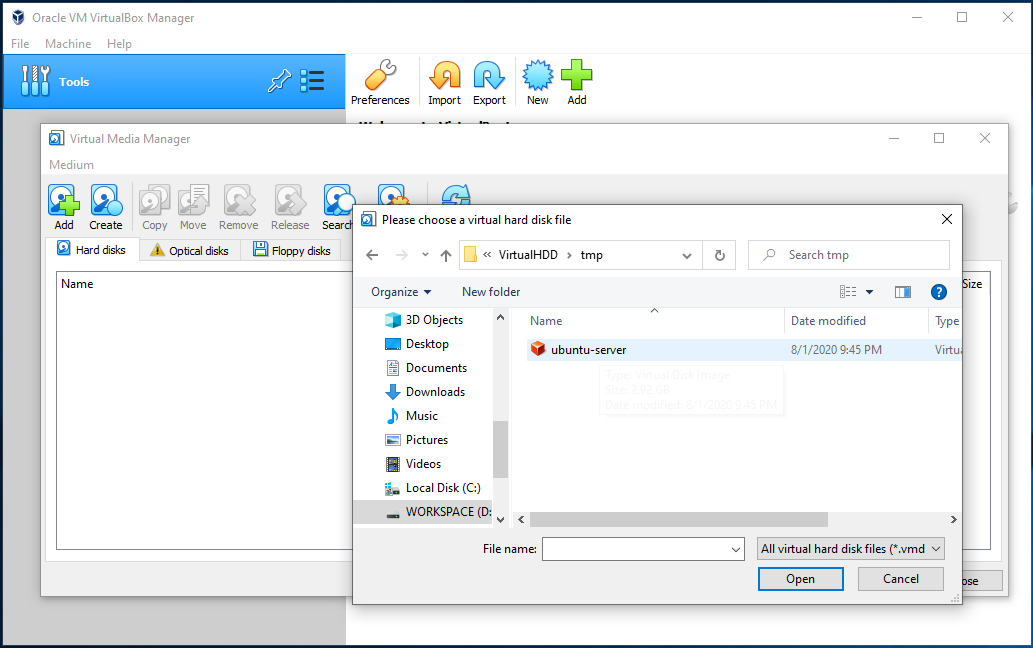Switch to the Optical disks tab
The image size is (1033, 648).
pyautogui.click(x=190, y=251)
